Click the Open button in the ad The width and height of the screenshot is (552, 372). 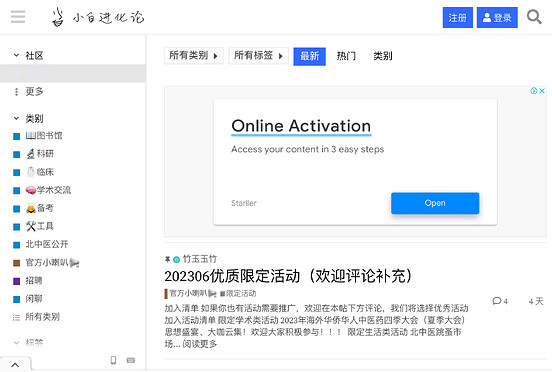[x=435, y=203]
